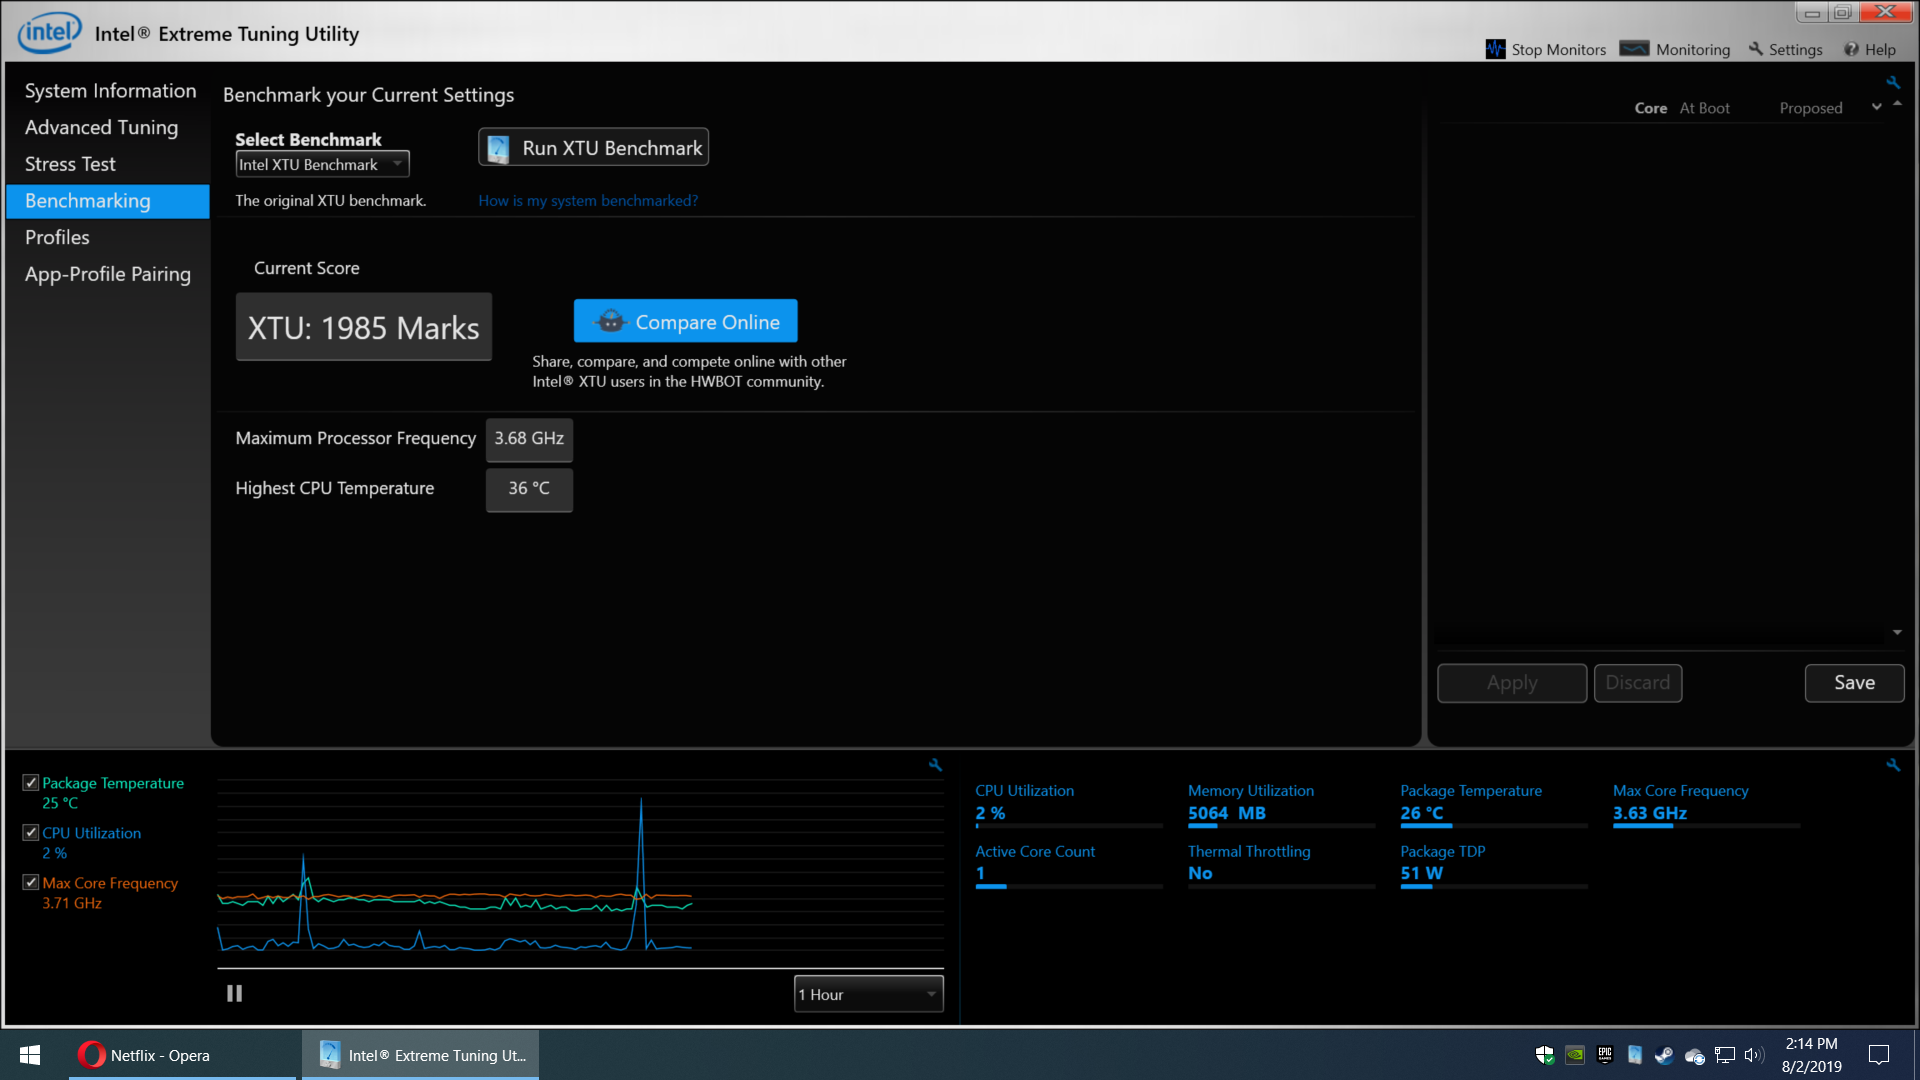Click the scroll-up arrow in the Core panel

tap(1897, 104)
